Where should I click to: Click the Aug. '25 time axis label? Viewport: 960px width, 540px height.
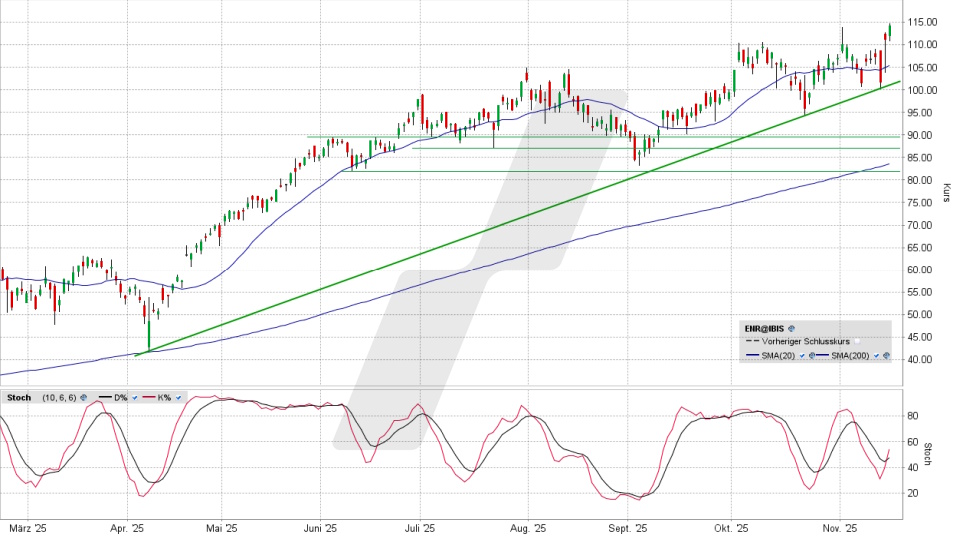(x=526, y=529)
